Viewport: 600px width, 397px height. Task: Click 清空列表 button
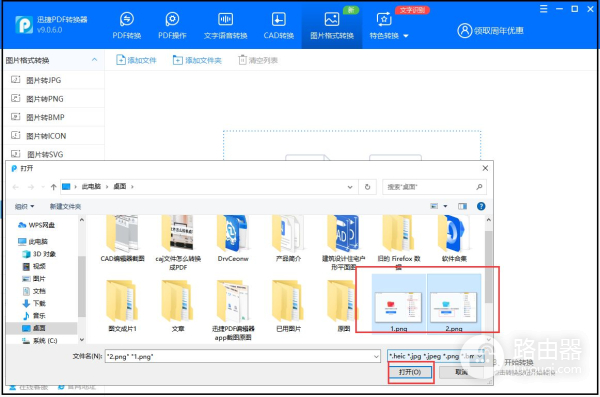[258, 60]
